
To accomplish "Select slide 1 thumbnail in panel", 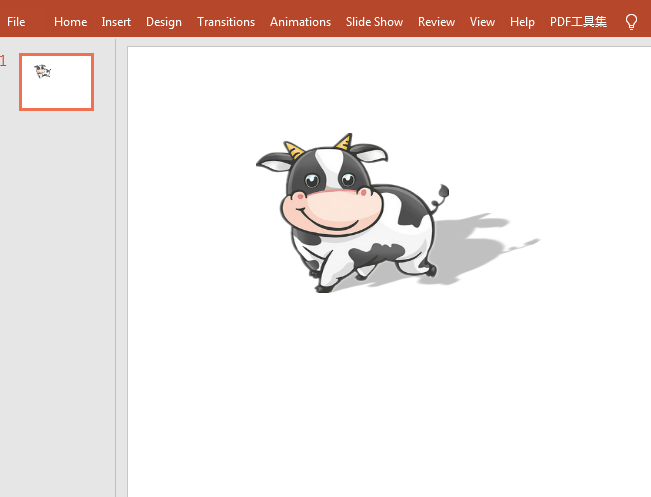I will [x=56, y=82].
